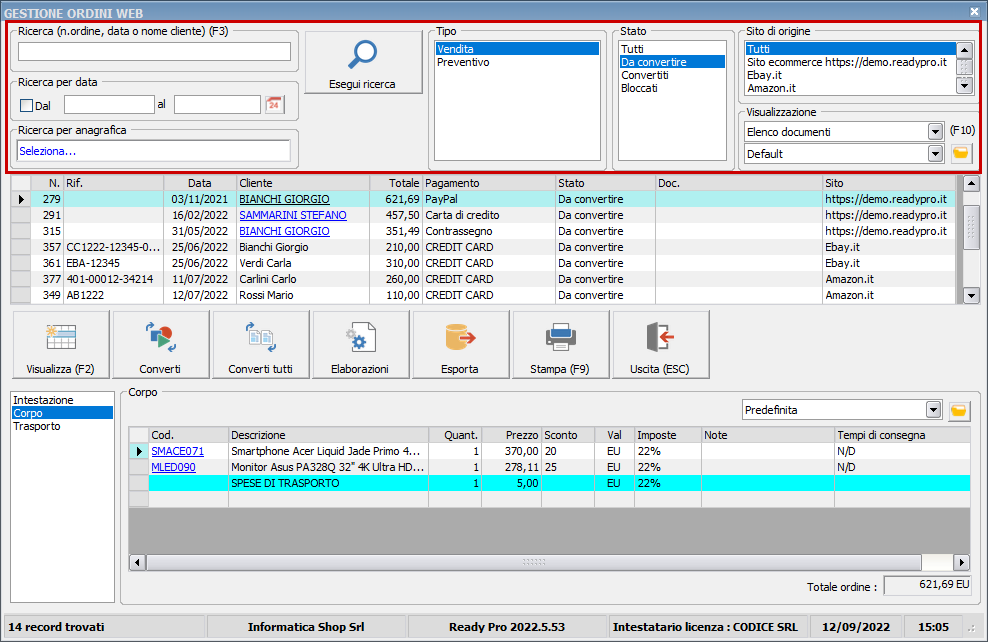Viewport: 988px width, 642px height.
Task: Open the Default visualization dropdown
Action: 935,154
